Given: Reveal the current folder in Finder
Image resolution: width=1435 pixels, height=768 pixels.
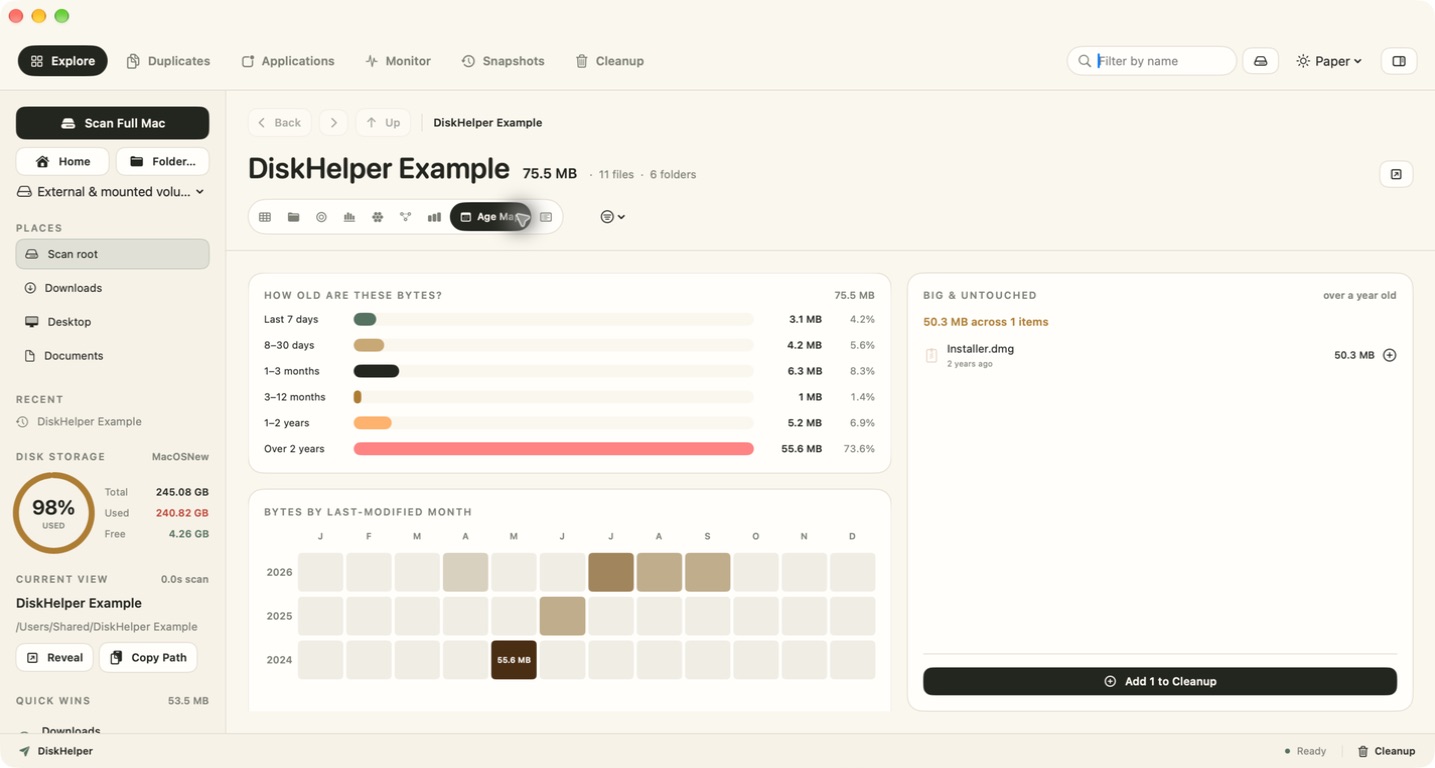Looking at the screenshot, I should (x=55, y=657).
